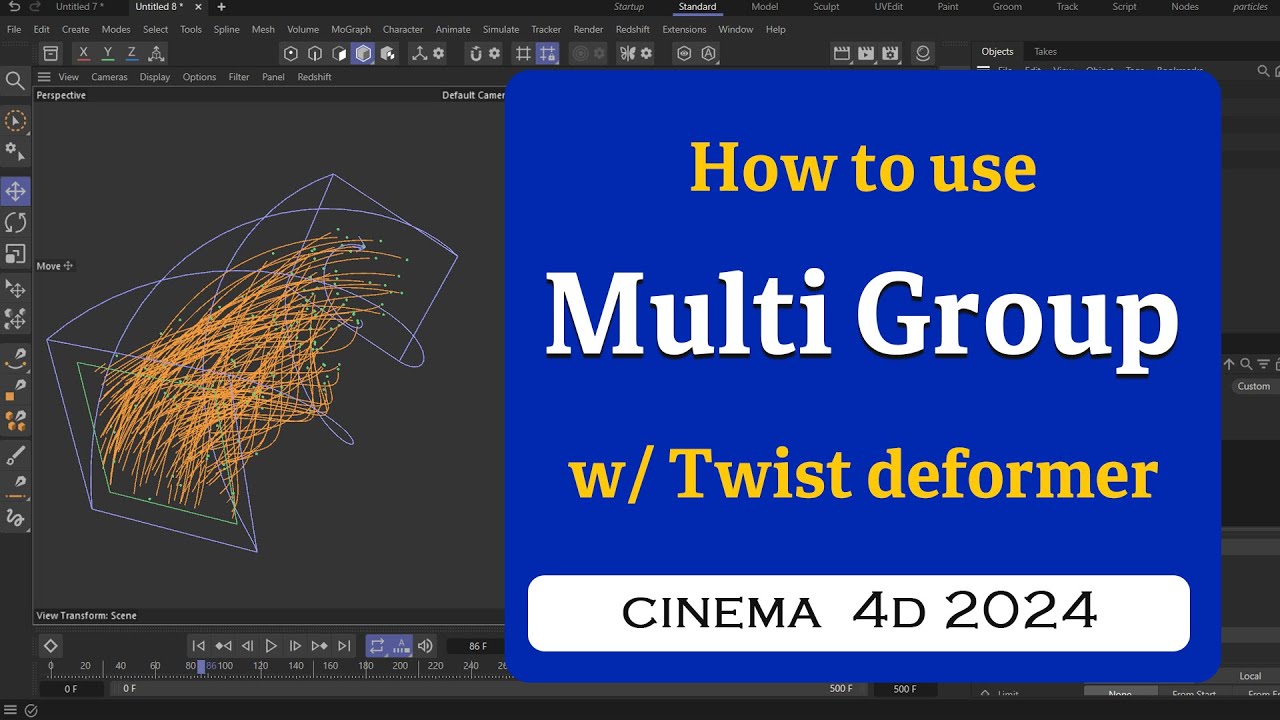Image resolution: width=1280 pixels, height=720 pixels.
Task: Toggle X axis lock
Action: click(83, 53)
